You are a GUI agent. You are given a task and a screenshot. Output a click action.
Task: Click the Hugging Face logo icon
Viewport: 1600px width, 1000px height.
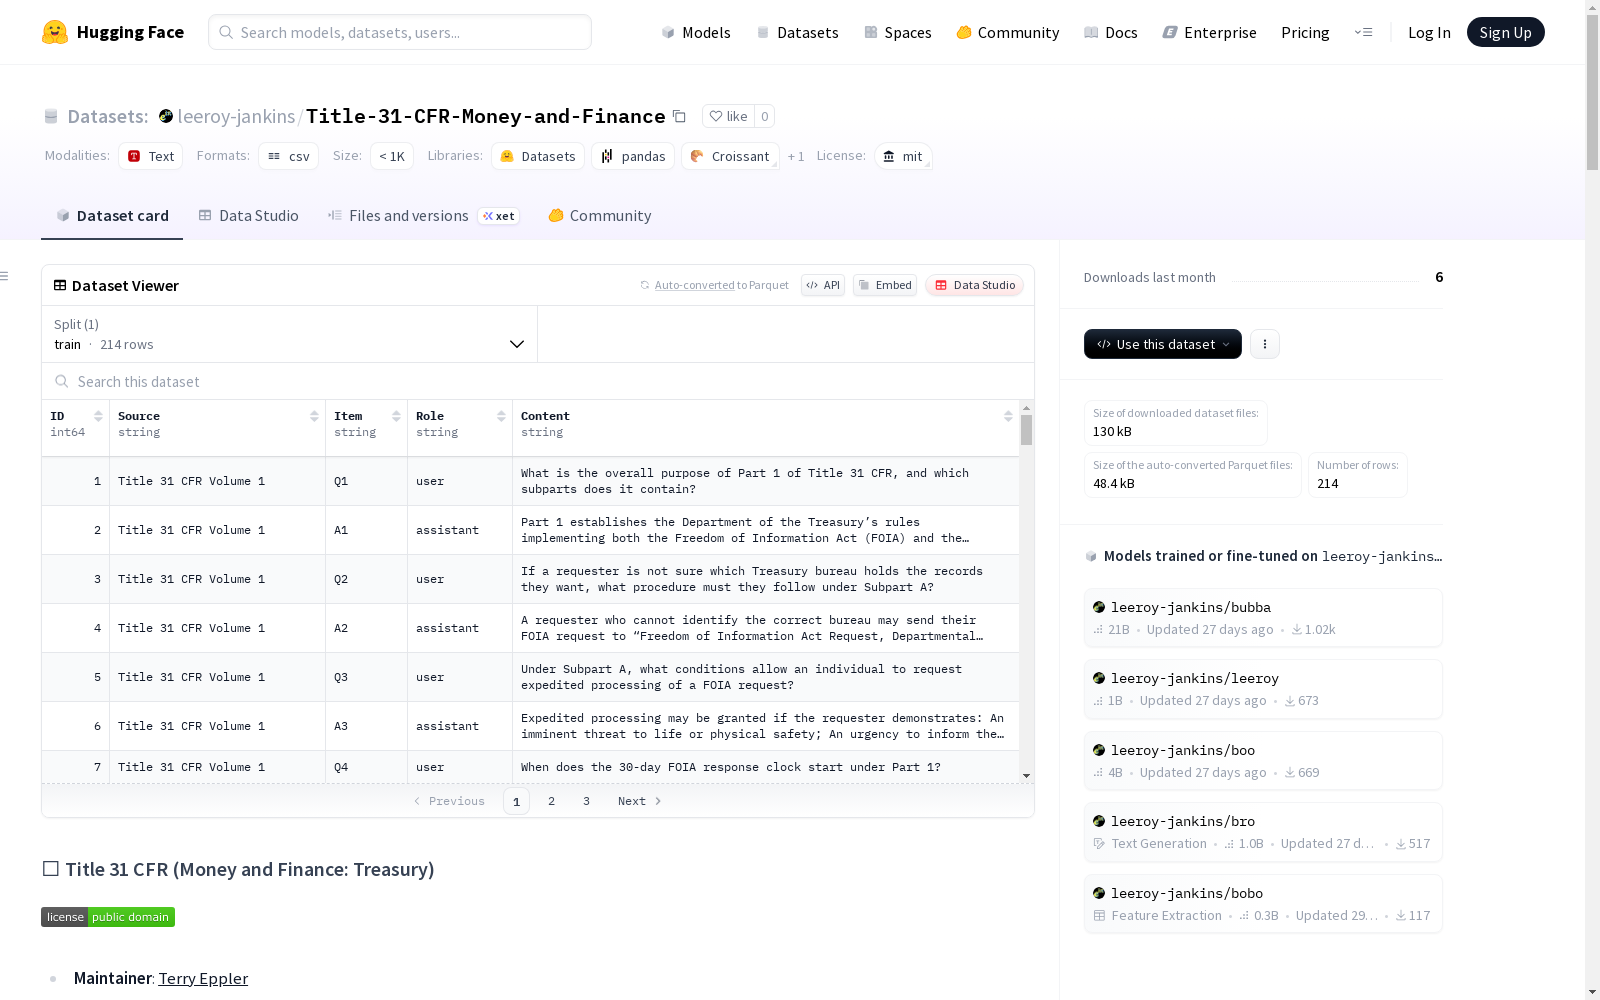tap(55, 32)
